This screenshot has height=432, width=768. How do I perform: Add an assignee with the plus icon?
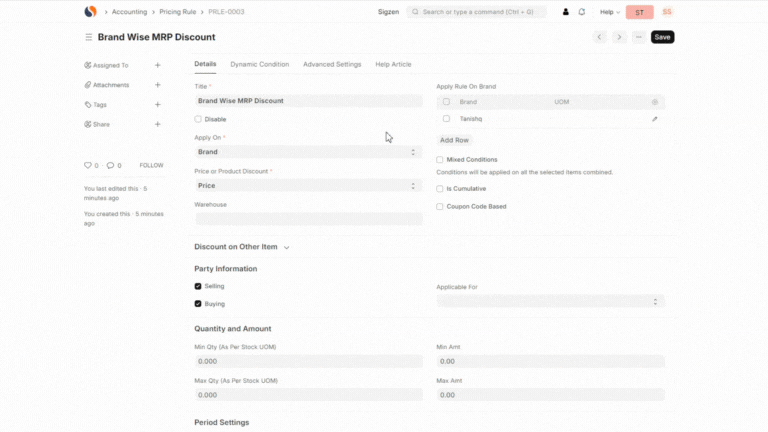(158, 65)
